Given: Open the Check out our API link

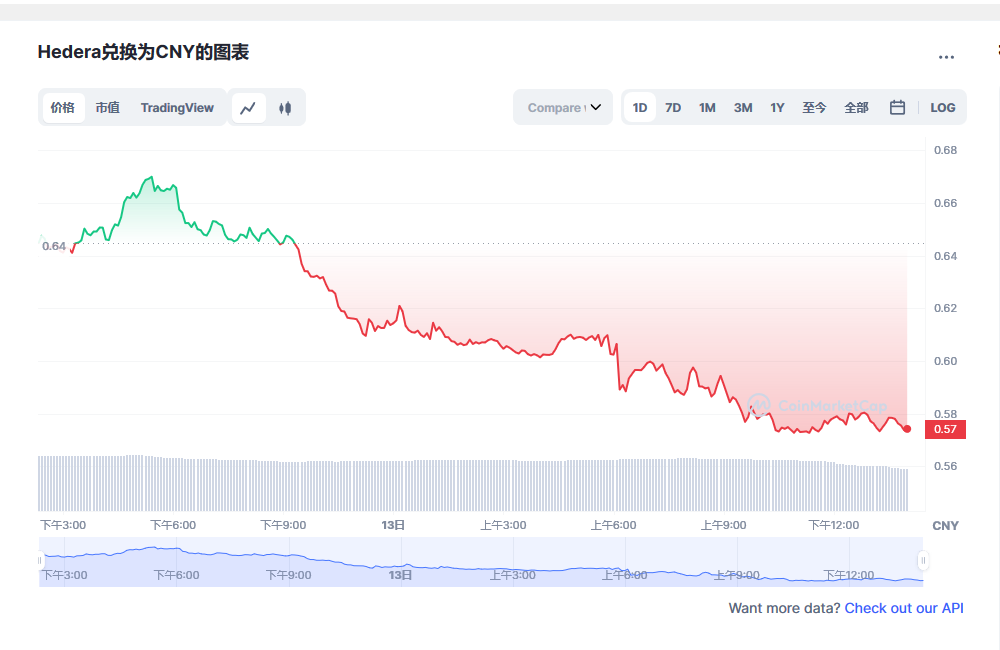Looking at the screenshot, I should [x=904, y=608].
